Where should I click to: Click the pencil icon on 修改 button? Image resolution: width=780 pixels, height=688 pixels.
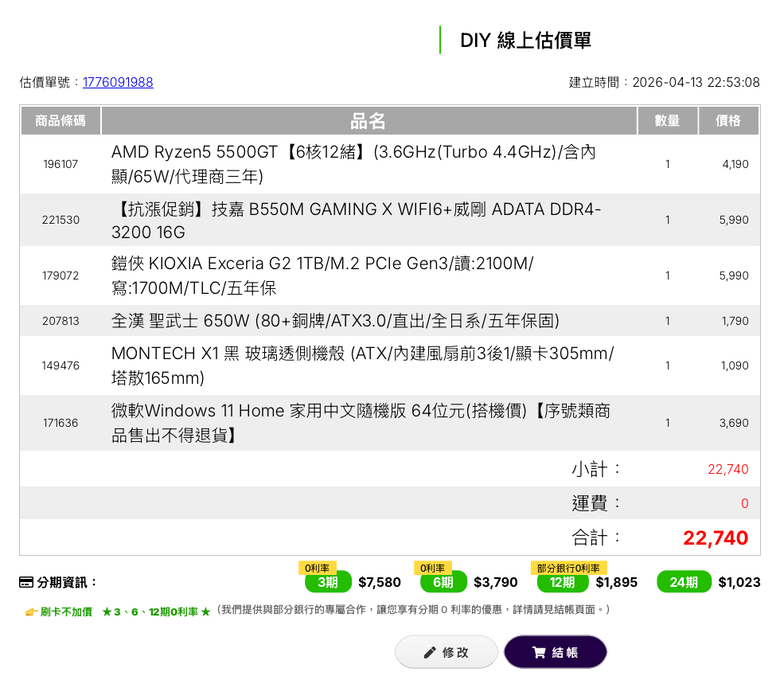pyautogui.click(x=429, y=653)
